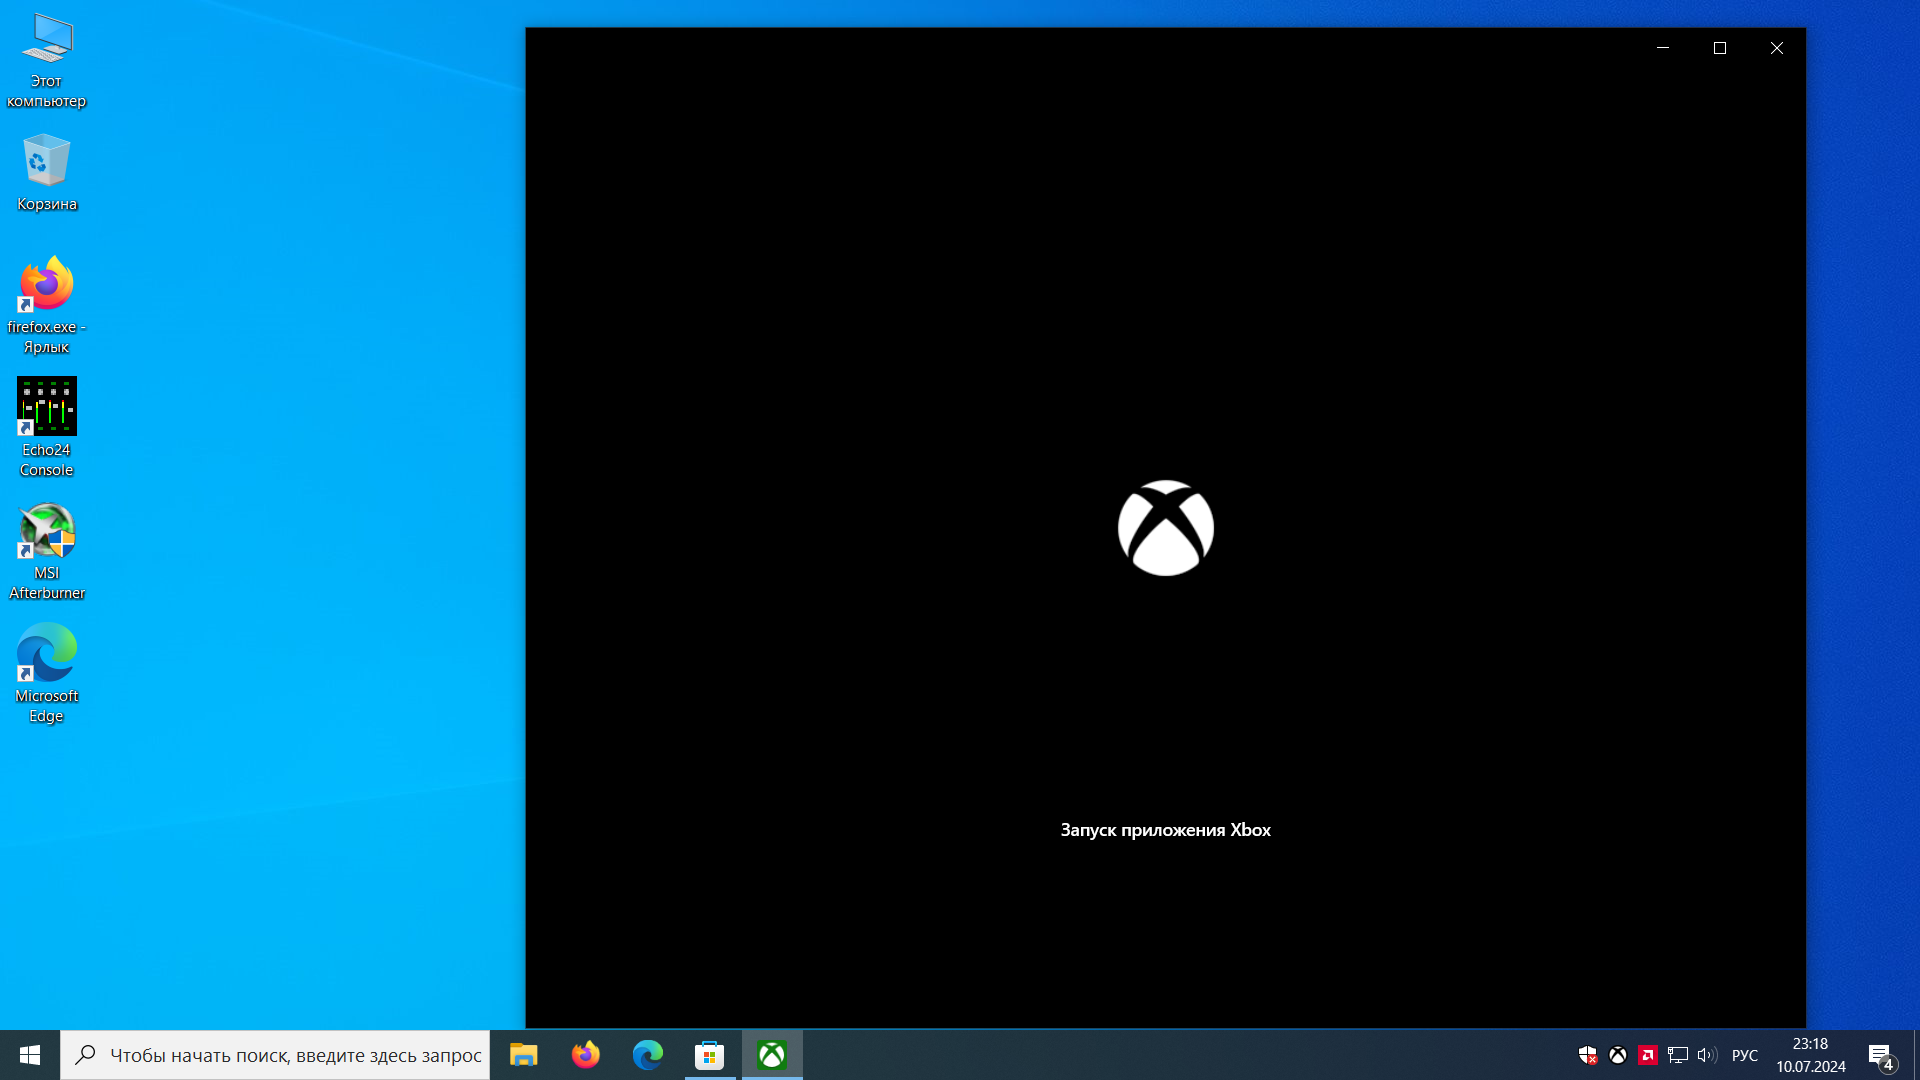The width and height of the screenshot is (1920, 1080).
Task: Open the notification center with 4 alerts
Action: coord(1880,1055)
